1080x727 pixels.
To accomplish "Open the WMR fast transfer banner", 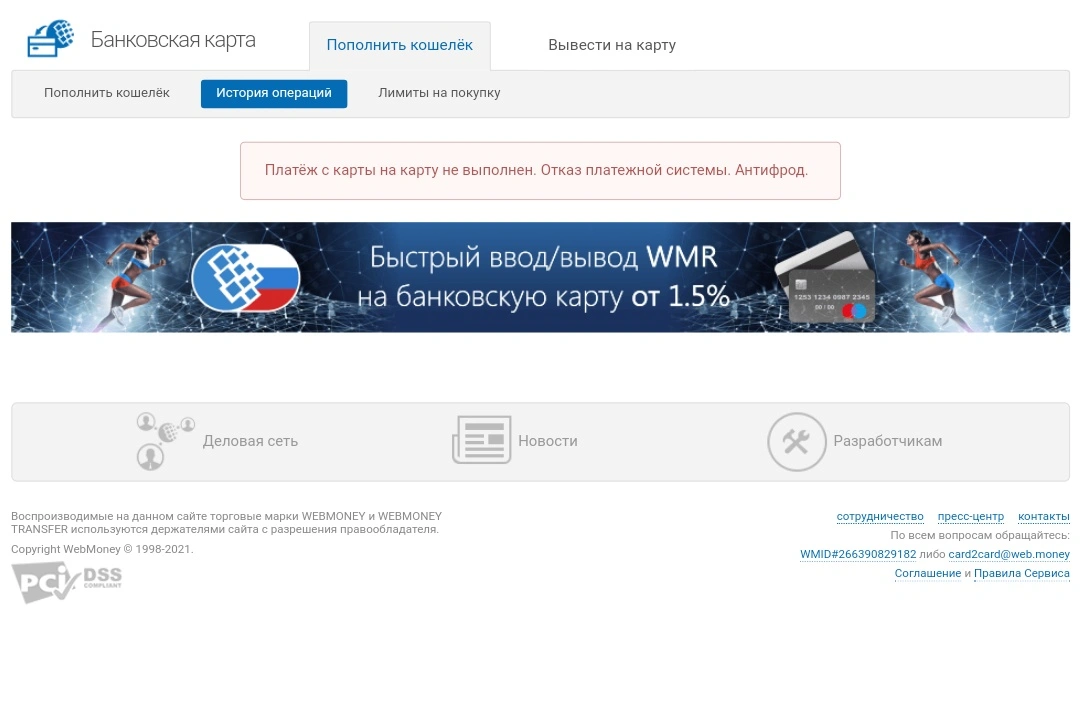I will (x=540, y=277).
